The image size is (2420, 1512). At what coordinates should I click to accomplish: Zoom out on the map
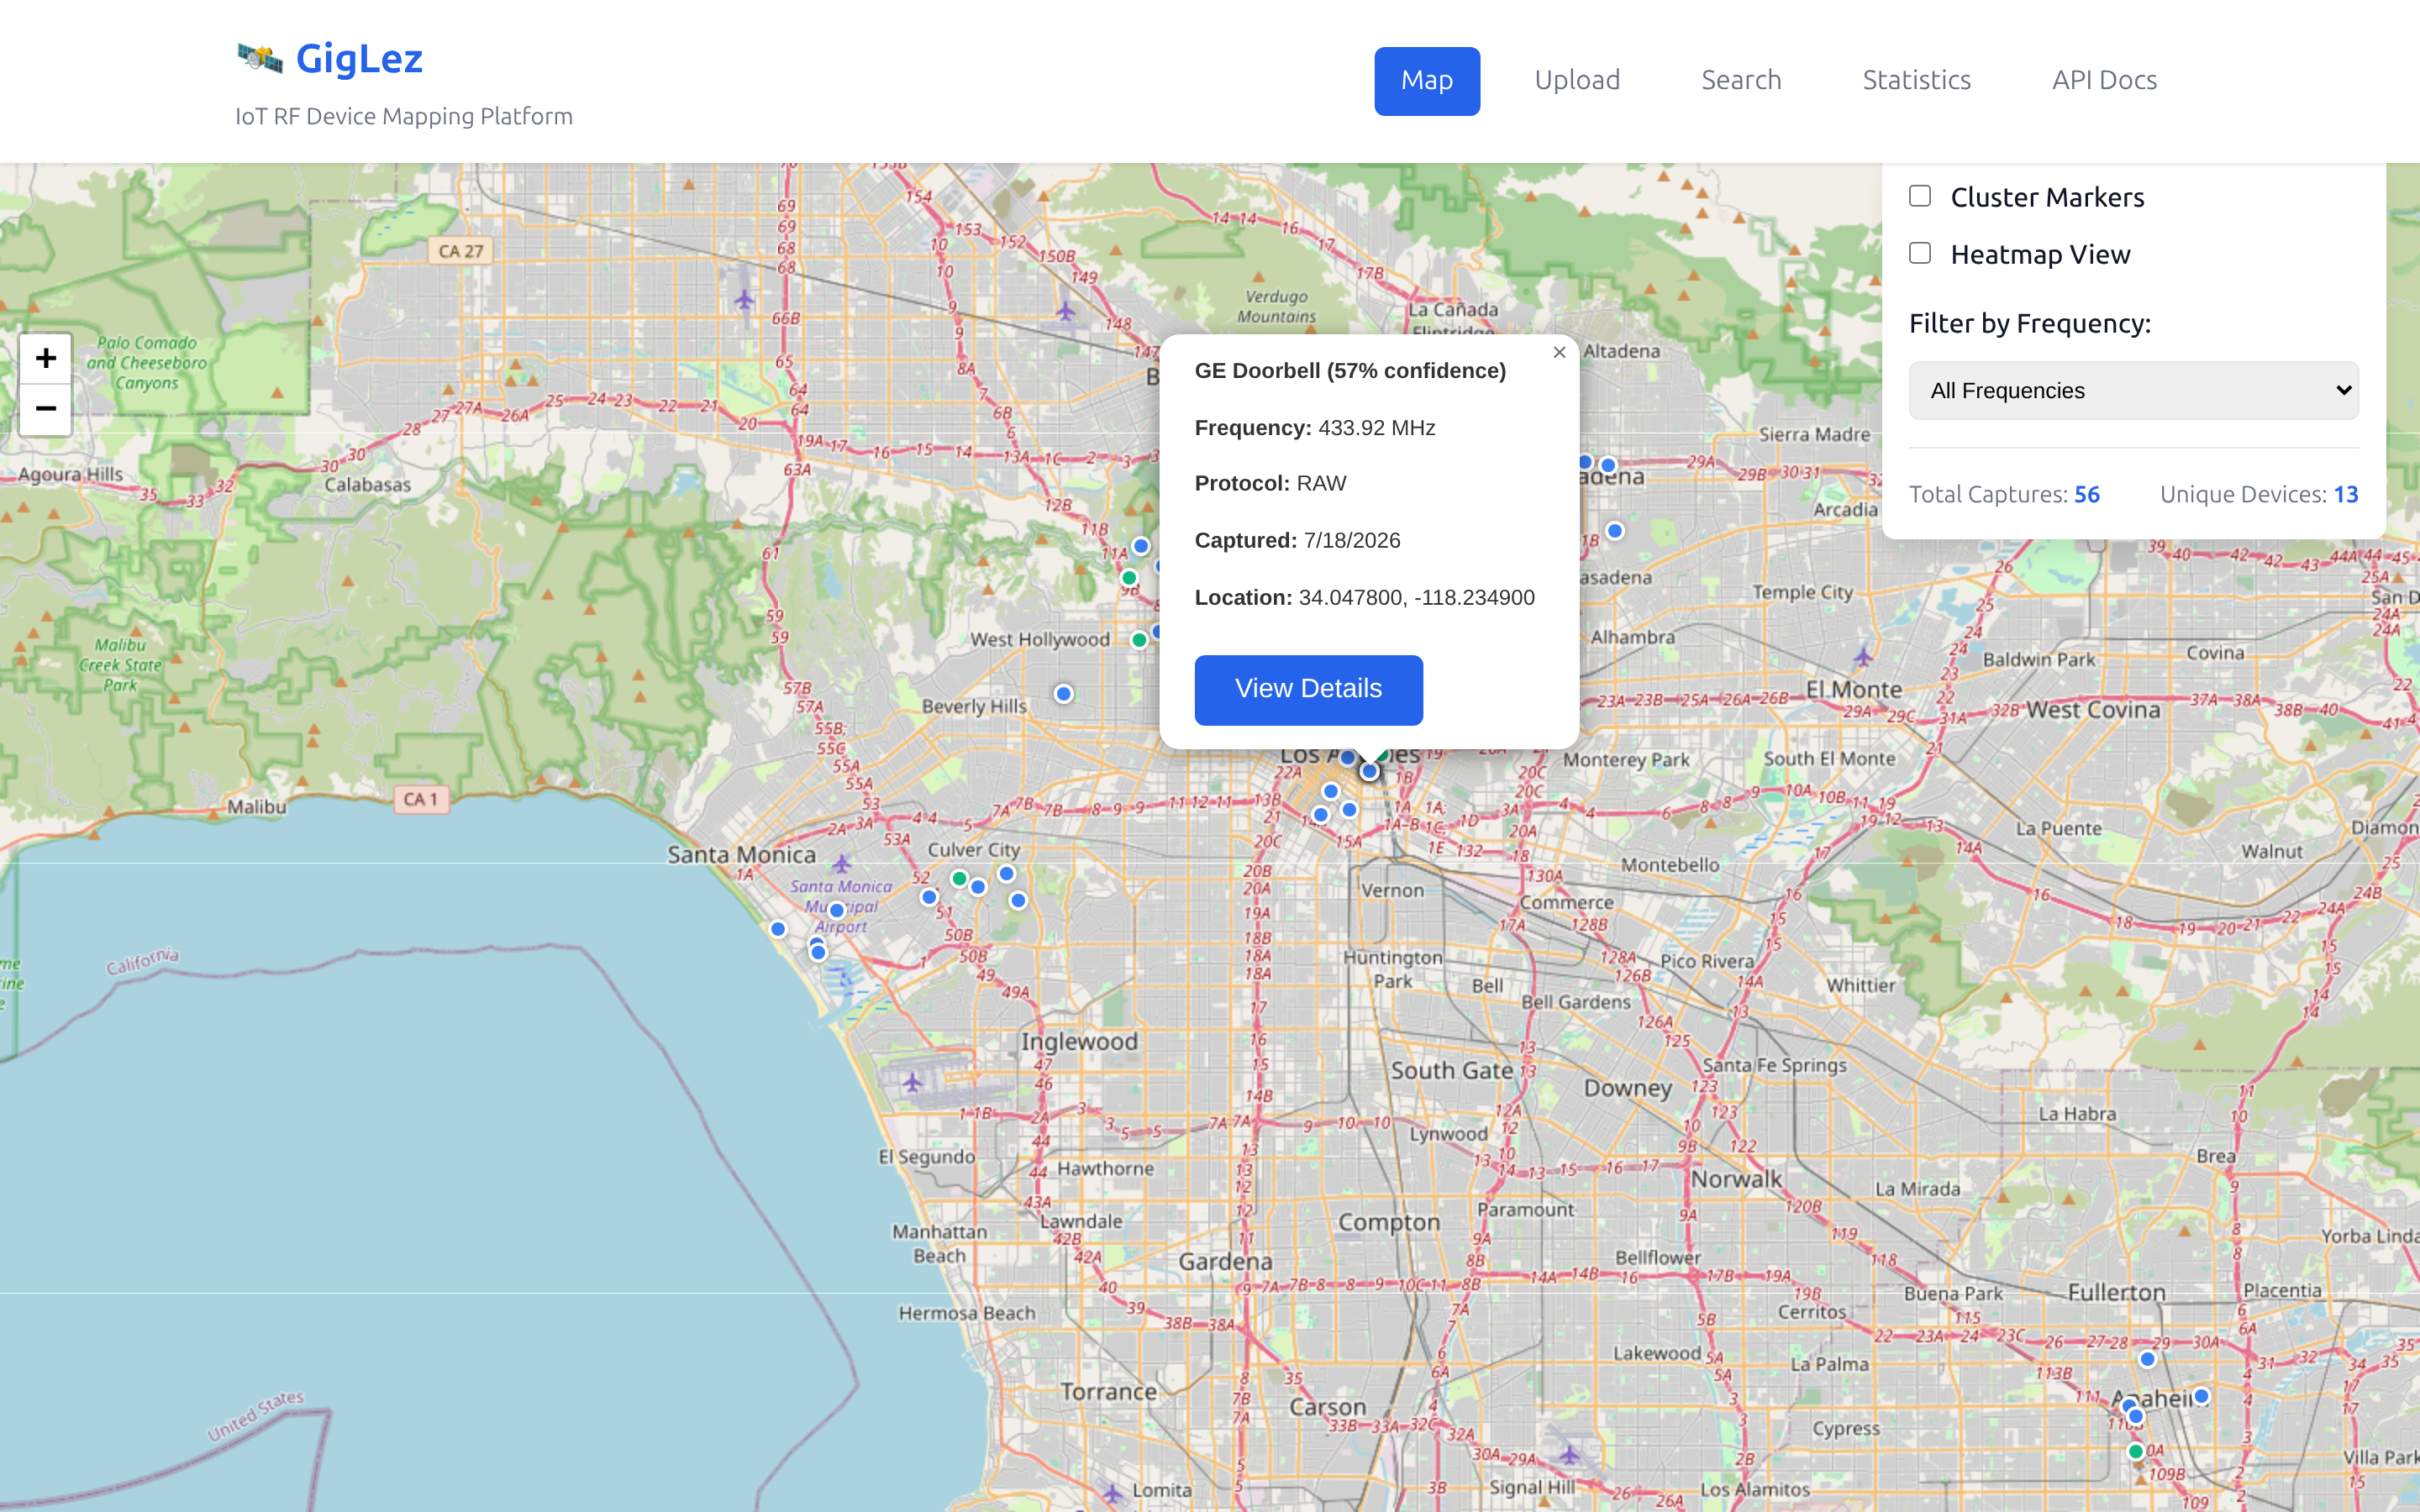(46, 409)
